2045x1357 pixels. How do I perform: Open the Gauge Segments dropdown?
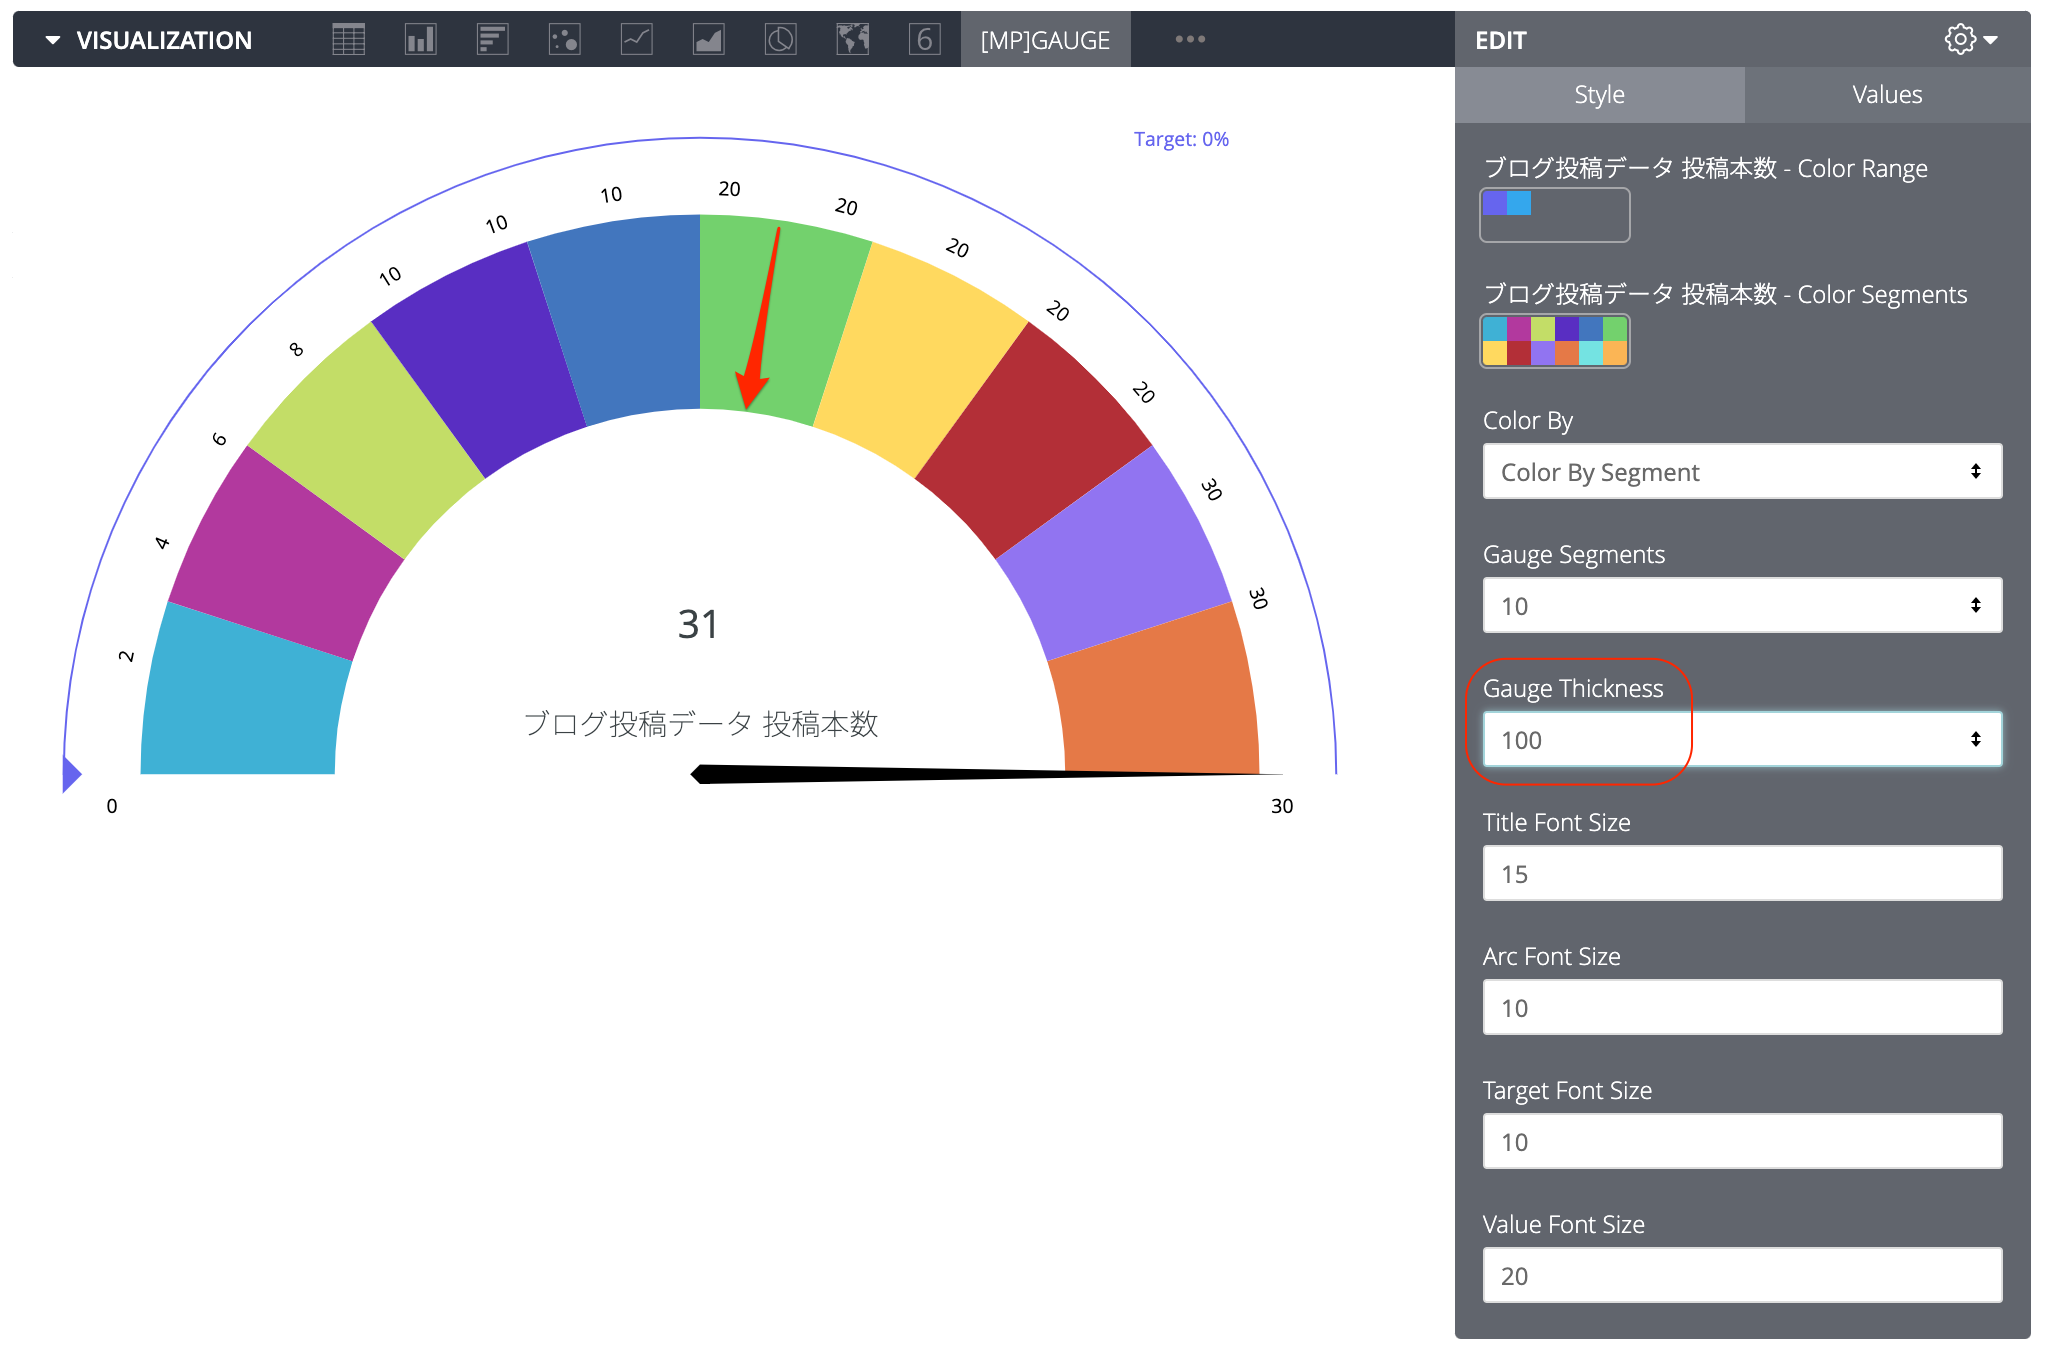pos(1741,605)
